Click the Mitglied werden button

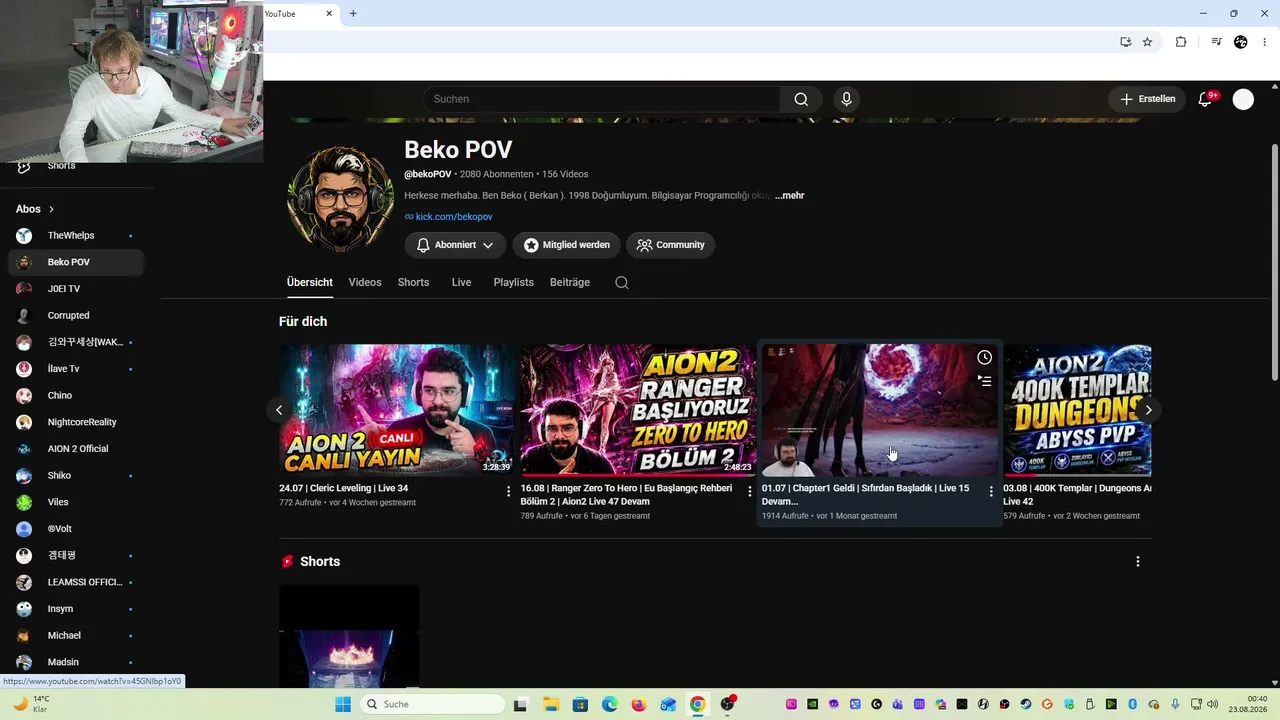567,245
